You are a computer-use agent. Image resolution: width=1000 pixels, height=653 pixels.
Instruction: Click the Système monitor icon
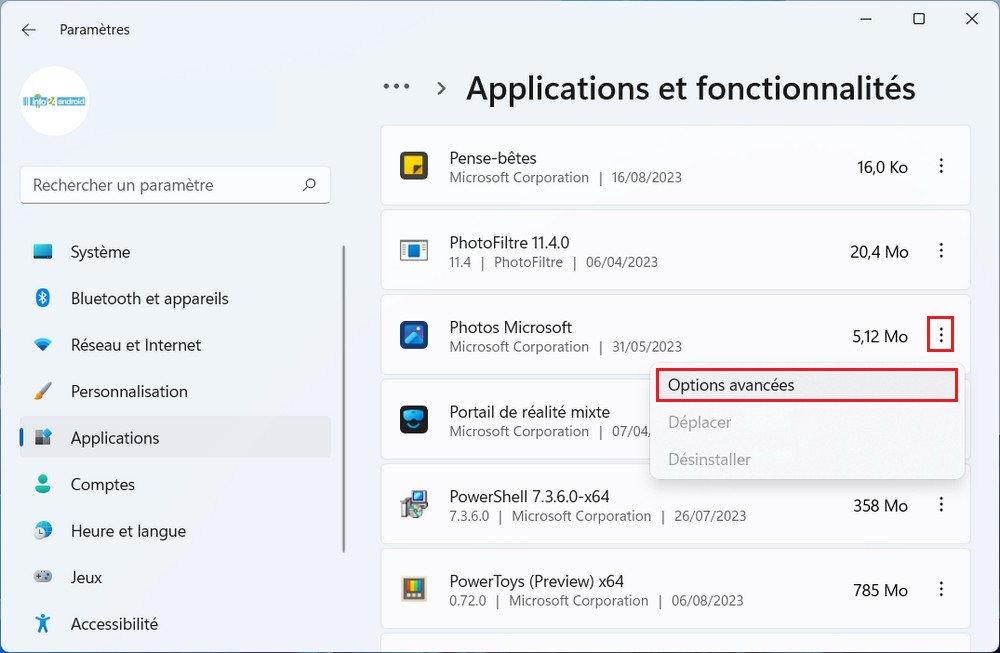pyautogui.click(x=43, y=252)
